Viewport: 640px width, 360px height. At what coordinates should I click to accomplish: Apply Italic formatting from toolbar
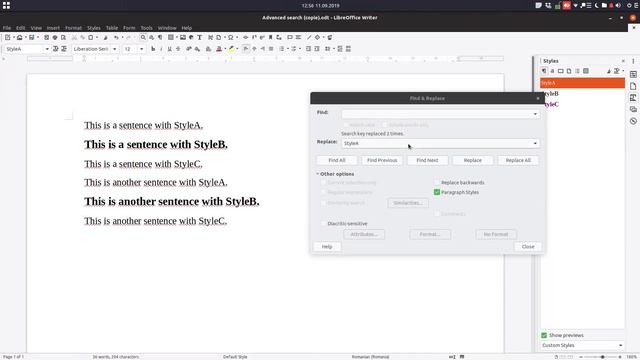click(x=161, y=49)
